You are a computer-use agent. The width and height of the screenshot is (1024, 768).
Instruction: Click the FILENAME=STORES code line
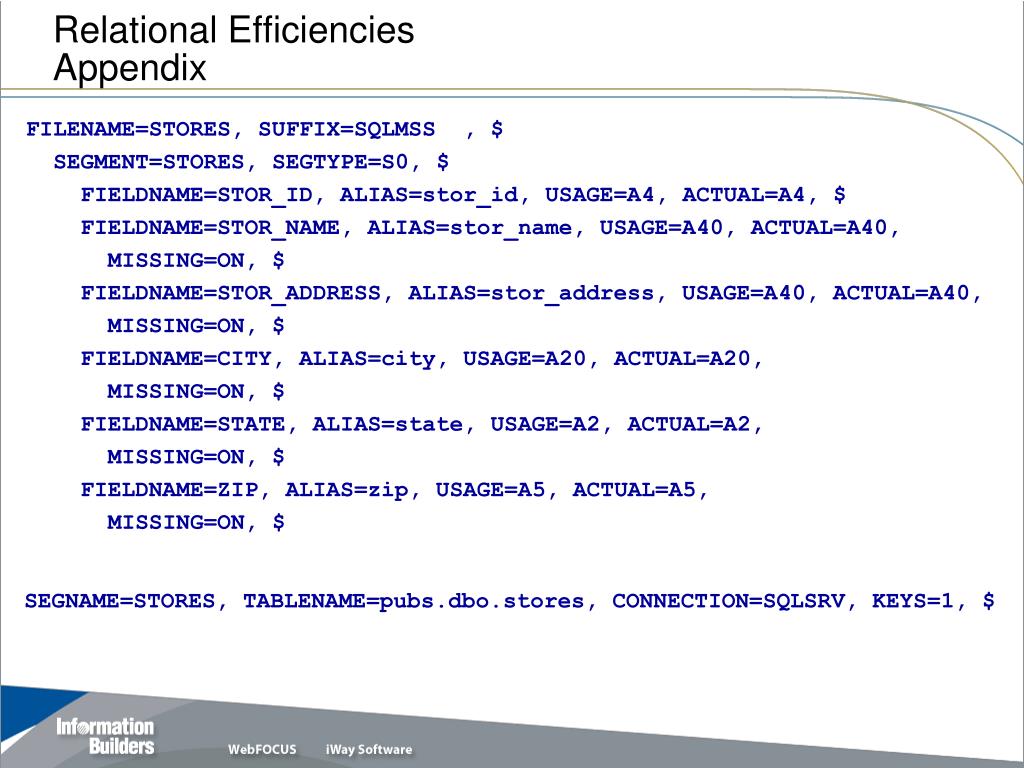coord(264,129)
